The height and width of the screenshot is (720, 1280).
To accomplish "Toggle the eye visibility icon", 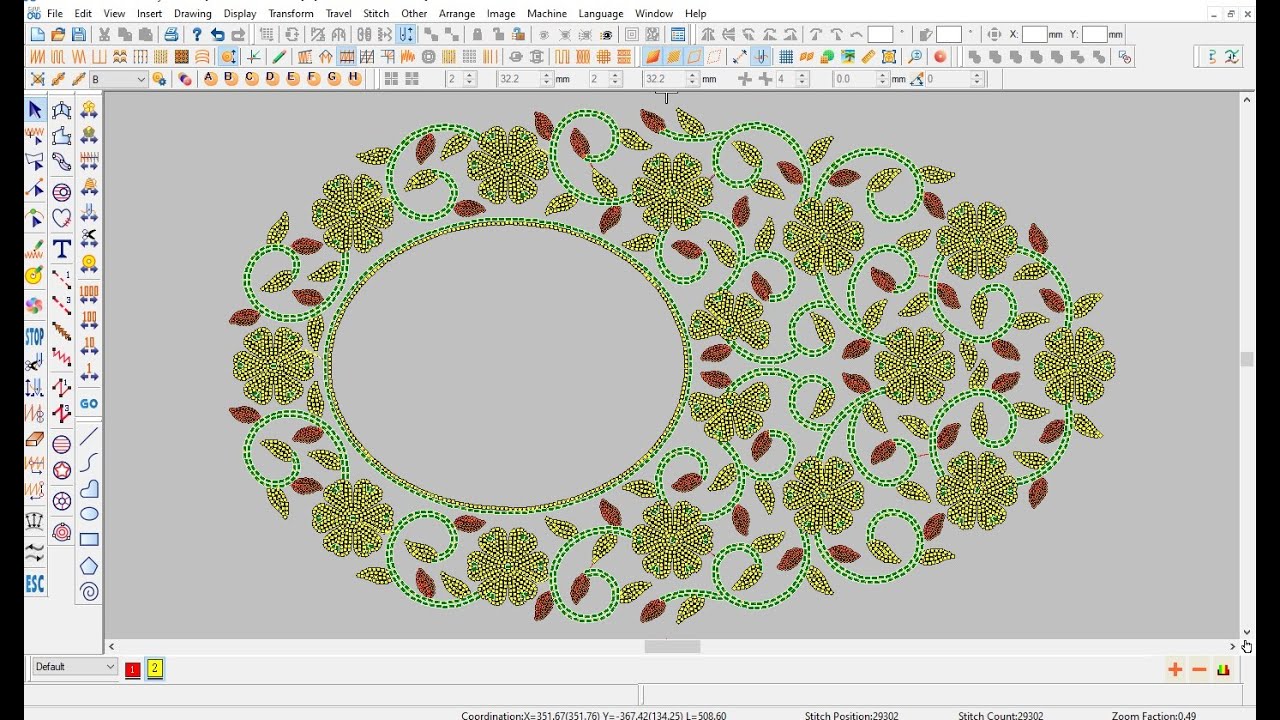I will pos(607,34).
